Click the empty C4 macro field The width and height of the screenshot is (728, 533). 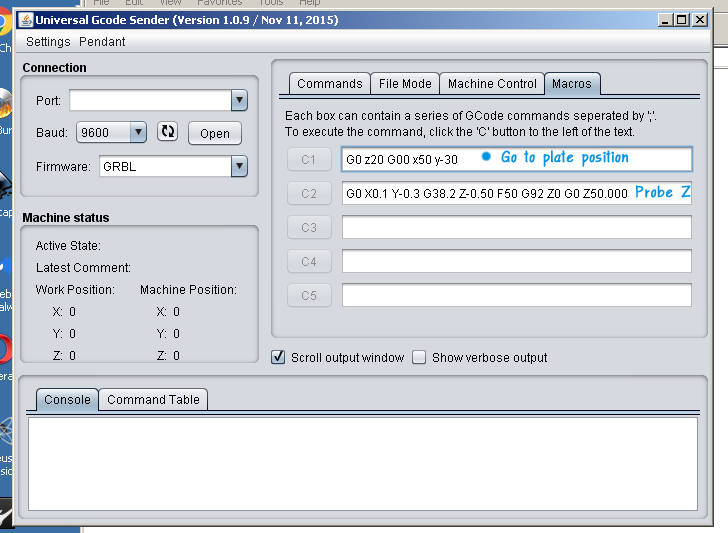(x=517, y=261)
